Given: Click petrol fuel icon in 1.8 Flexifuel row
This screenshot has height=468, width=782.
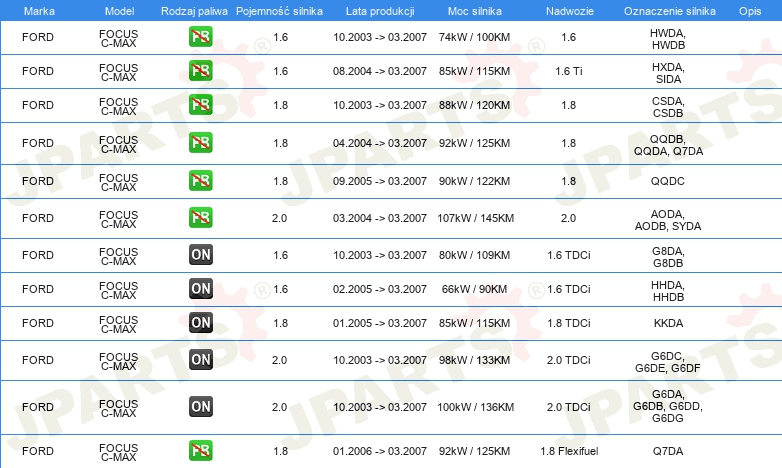Looking at the screenshot, I should (200, 450).
